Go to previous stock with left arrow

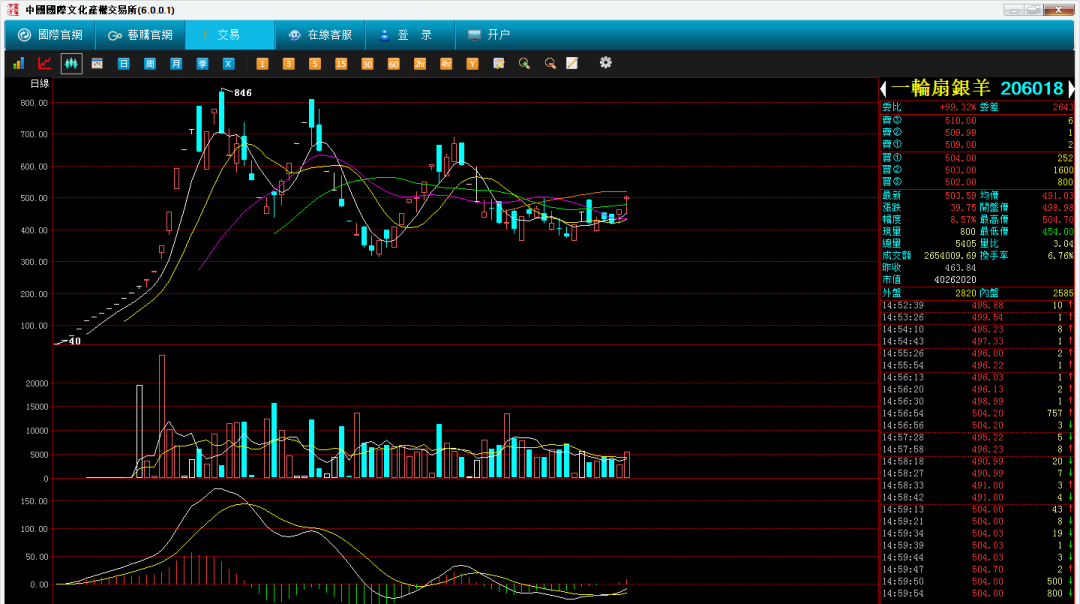tap(884, 88)
